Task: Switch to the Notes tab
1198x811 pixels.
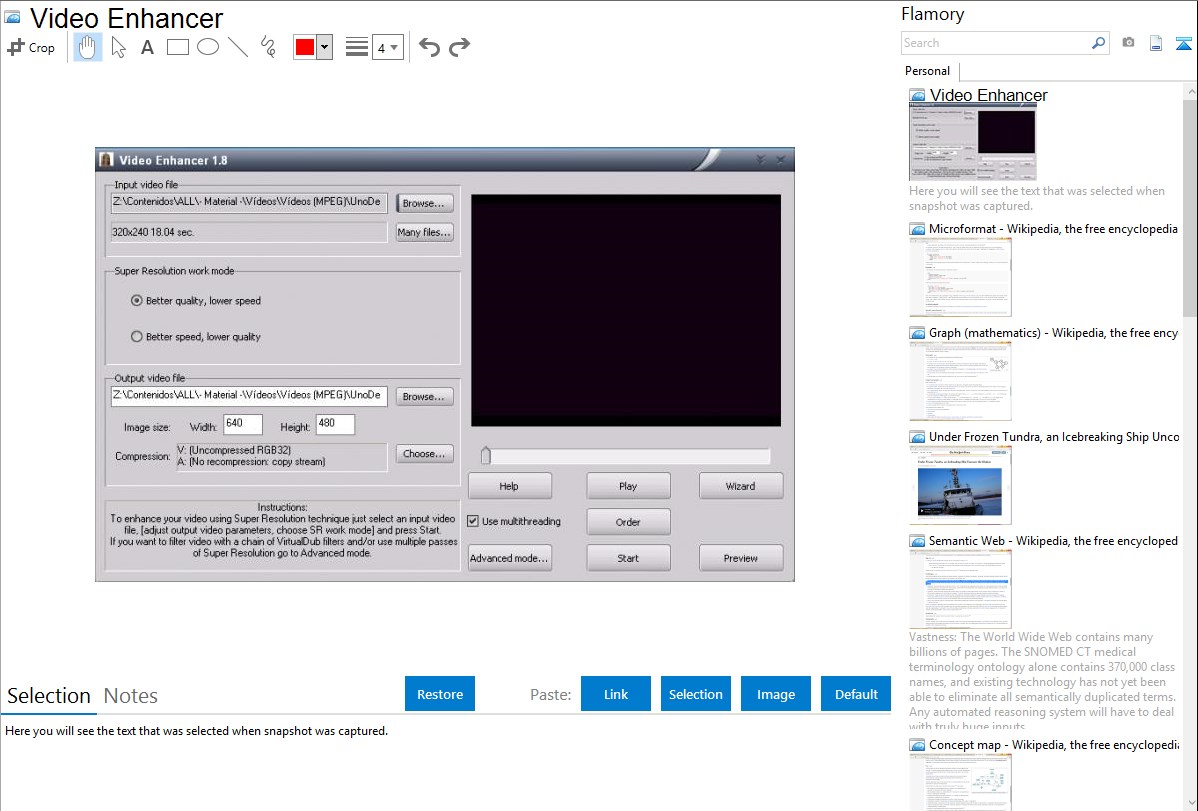Action: click(x=131, y=696)
